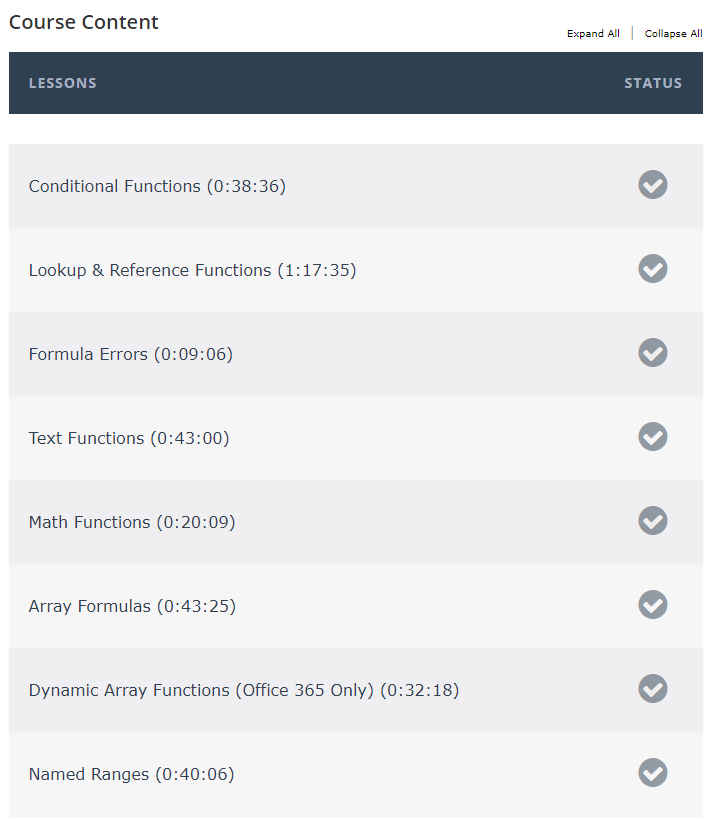This screenshot has width=712, height=820.
Task: Expand all lessons with Expand All
Action: point(593,33)
